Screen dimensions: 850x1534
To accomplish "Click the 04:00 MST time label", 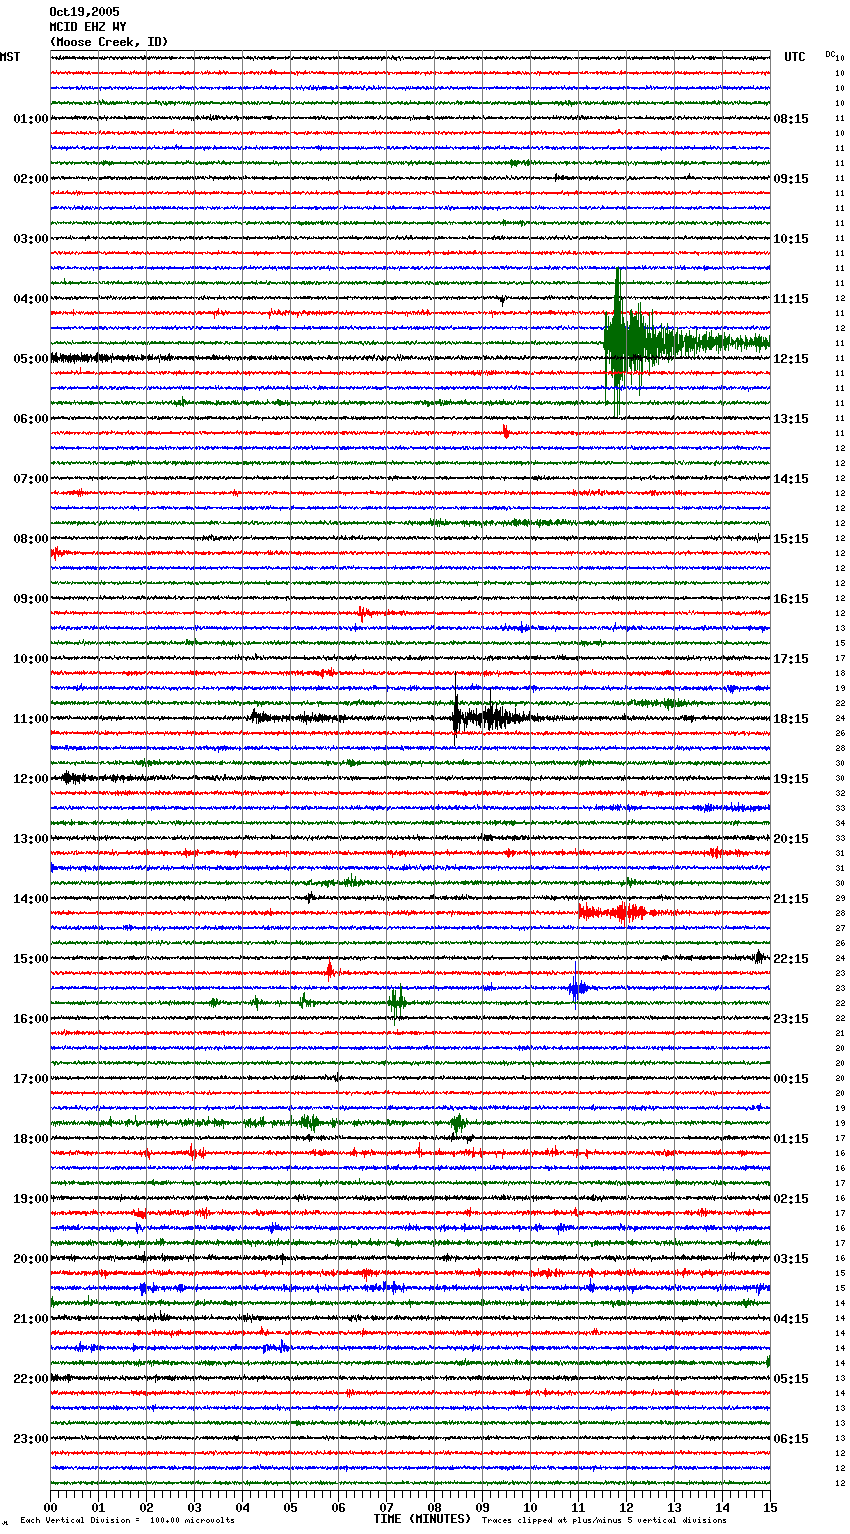I will pos(31,299).
